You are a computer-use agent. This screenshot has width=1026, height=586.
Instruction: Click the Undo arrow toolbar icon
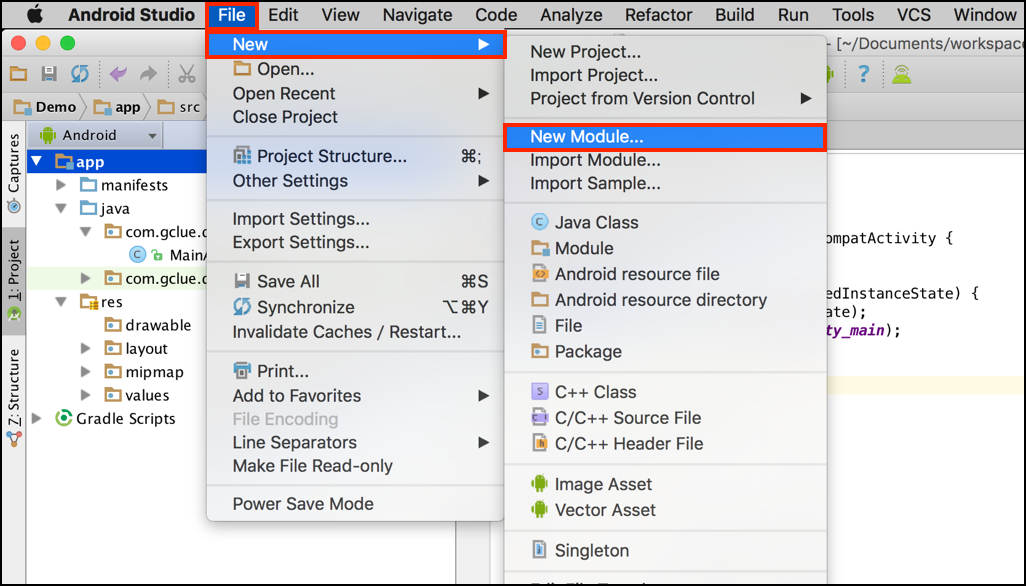click(x=119, y=74)
